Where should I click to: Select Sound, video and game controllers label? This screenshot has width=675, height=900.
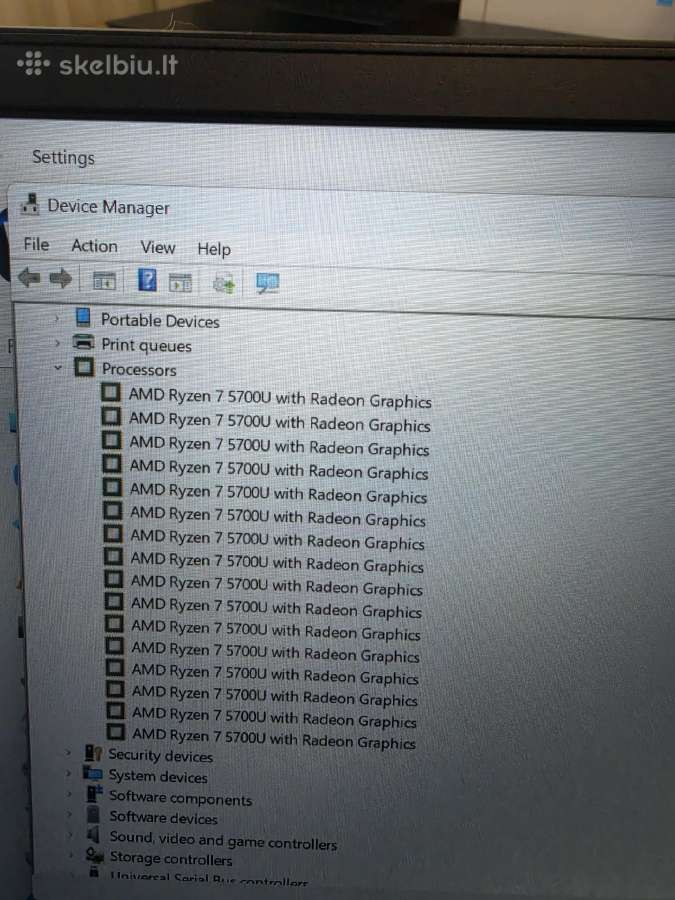click(223, 840)
